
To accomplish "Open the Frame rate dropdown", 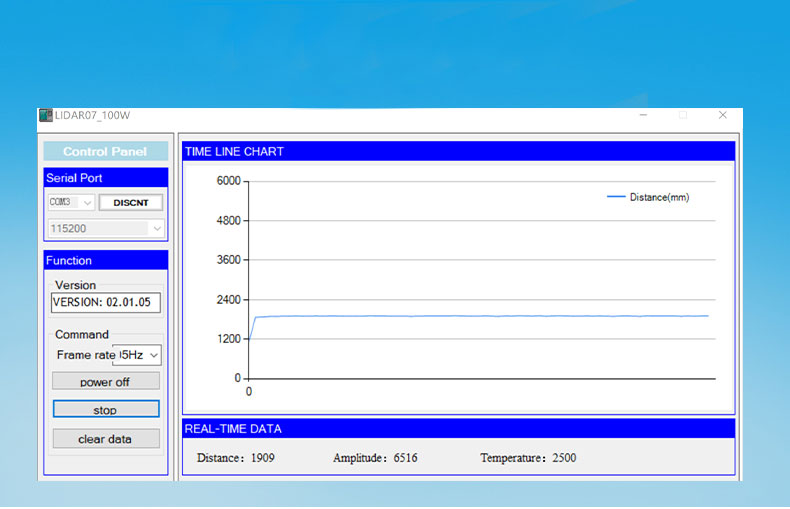I will (x=153, y=355).
